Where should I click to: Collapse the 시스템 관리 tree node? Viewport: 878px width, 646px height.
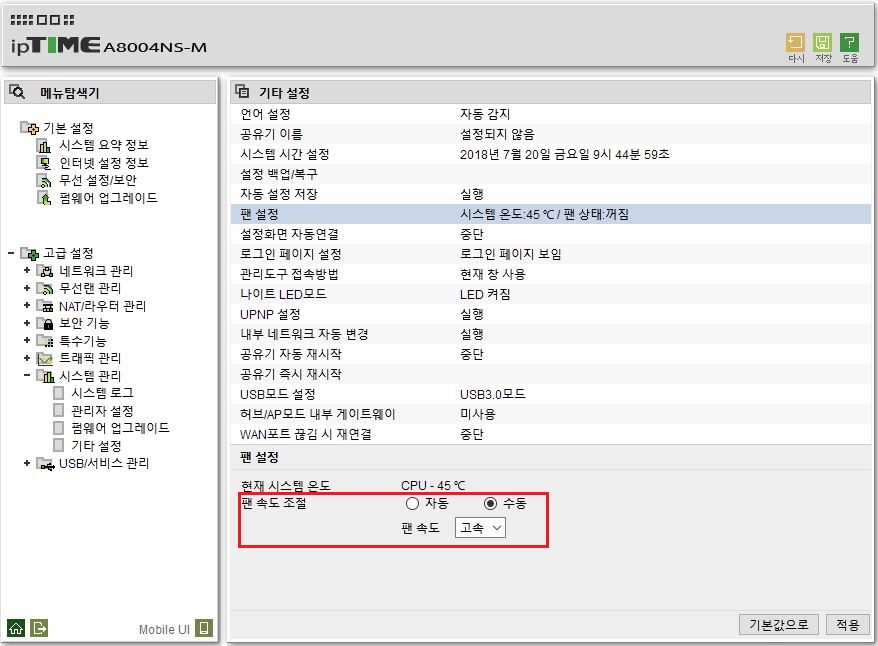point(27,375)
